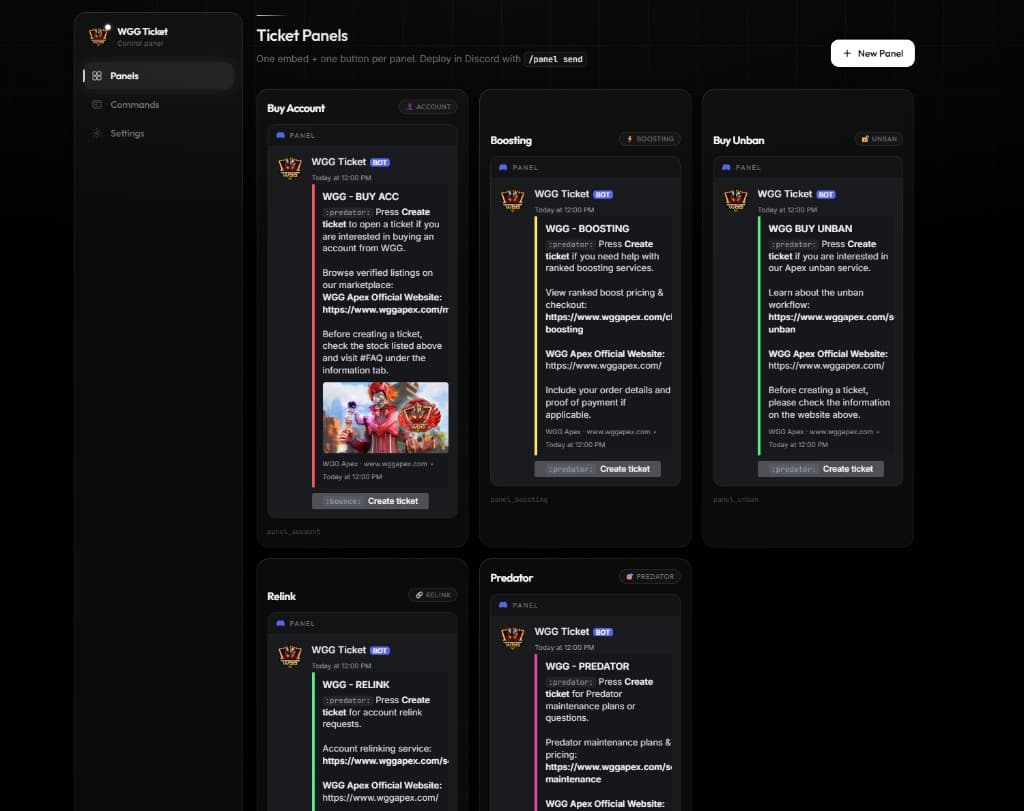Viewport: 1024px width, 811px height.
Task: Click the 'Predator' card title
Action: point(511,578)
